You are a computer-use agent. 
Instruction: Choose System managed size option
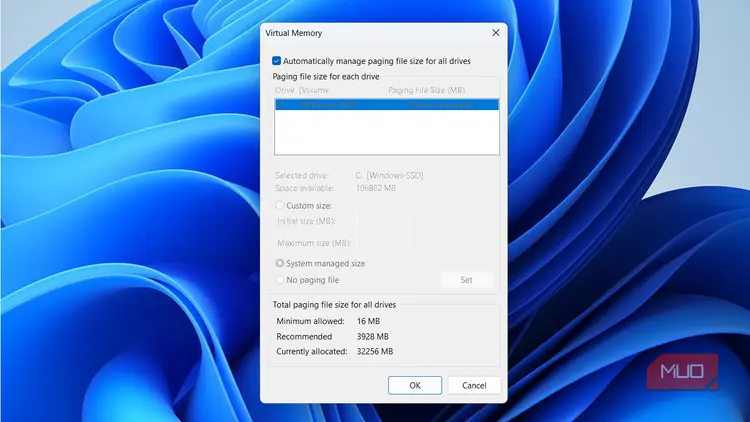[280, 263]
